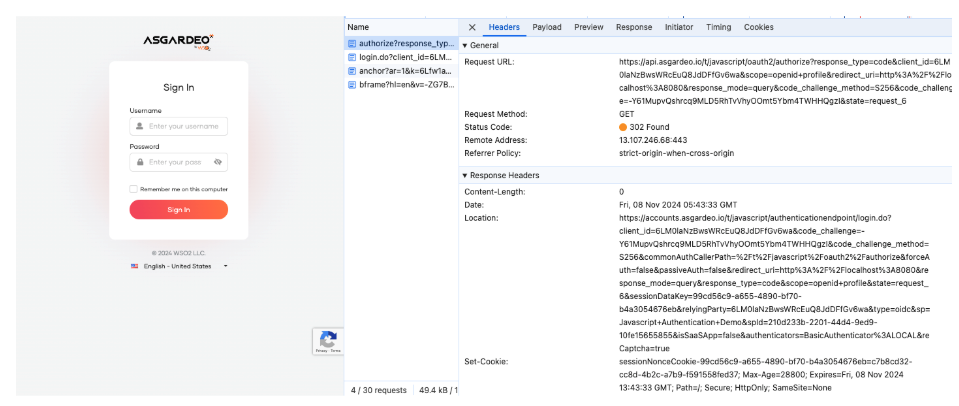The width and height of the screenshot is (959, 406).
Task: Click the Date header value
Action: coord(678,205)
